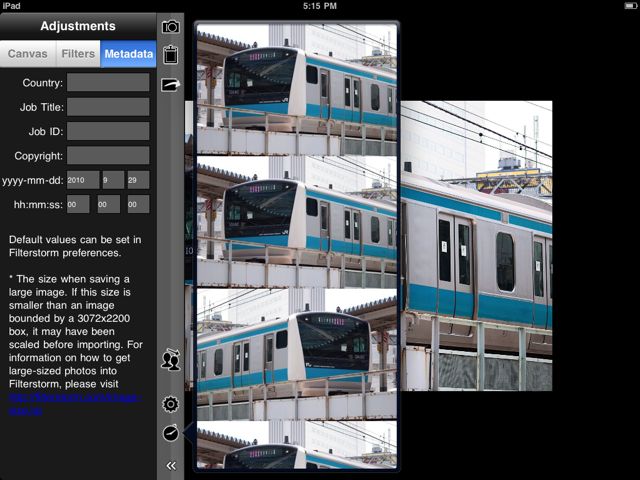Image resolution: width=640 pixels, height=480 pixels.
Task: Open the clipboard paste icon
Action: [171, 54]
